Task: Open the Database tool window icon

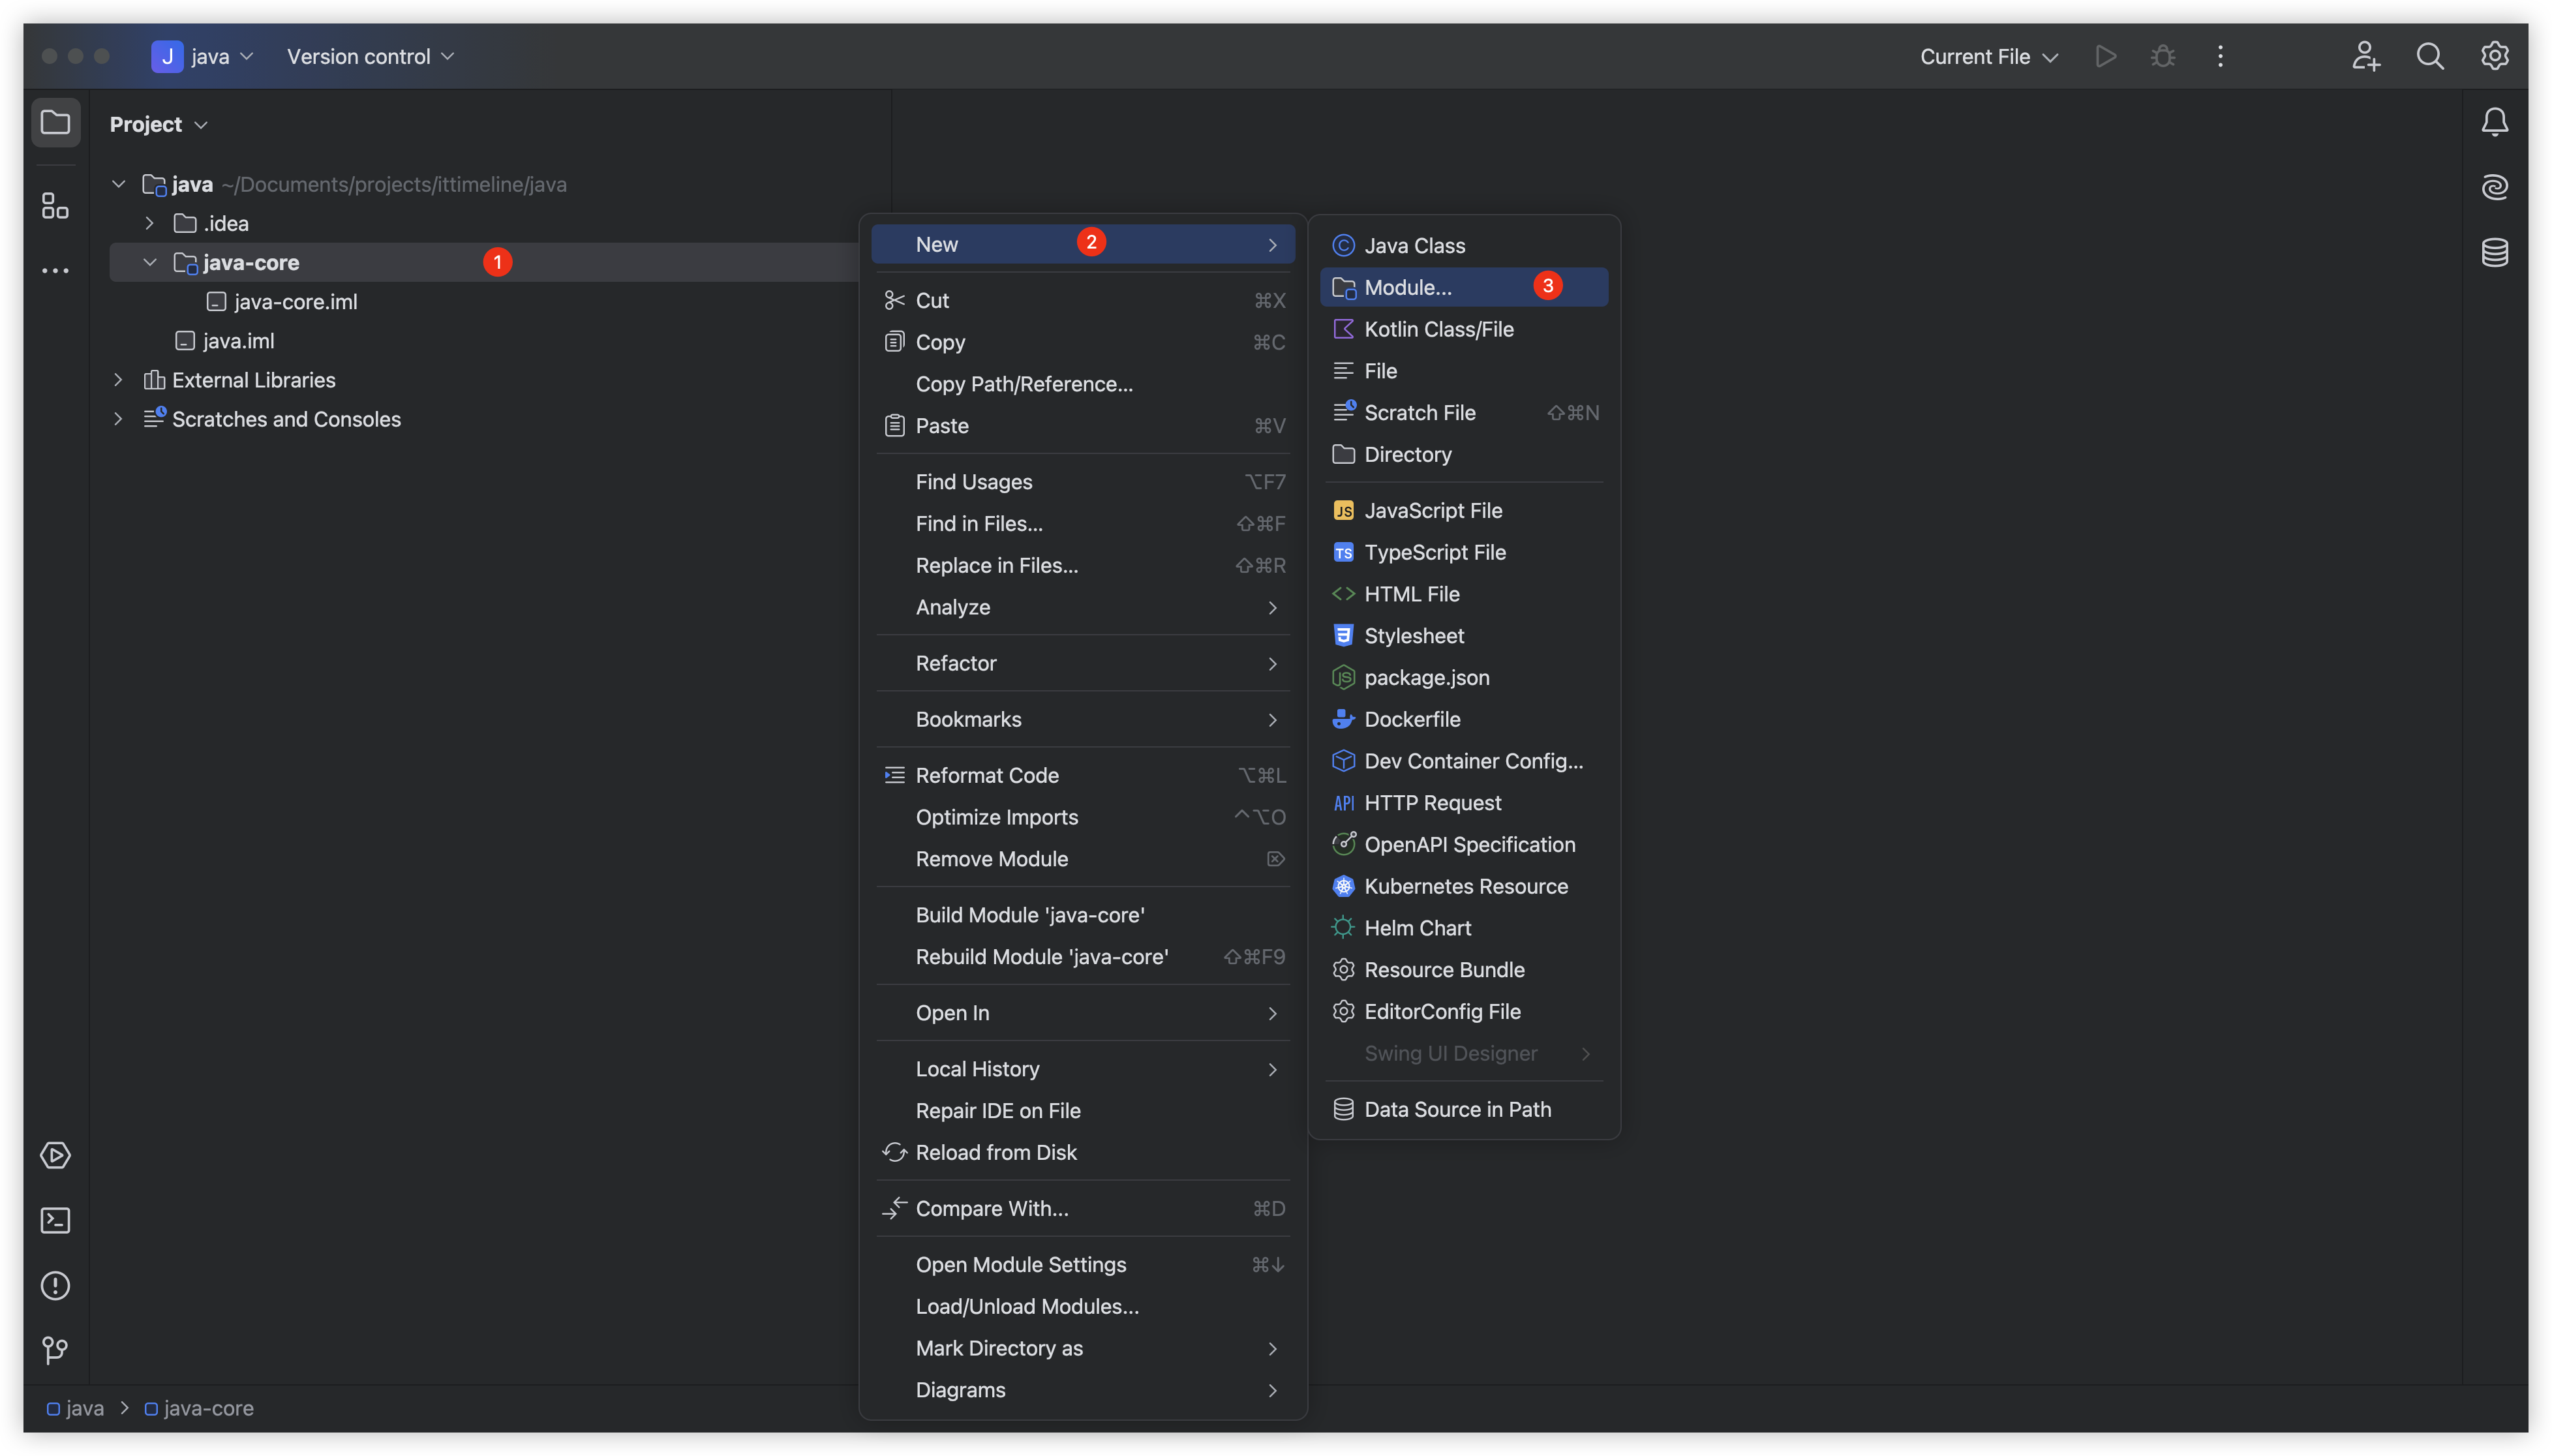Action: pyautogui.click(x=2494, y=252)
